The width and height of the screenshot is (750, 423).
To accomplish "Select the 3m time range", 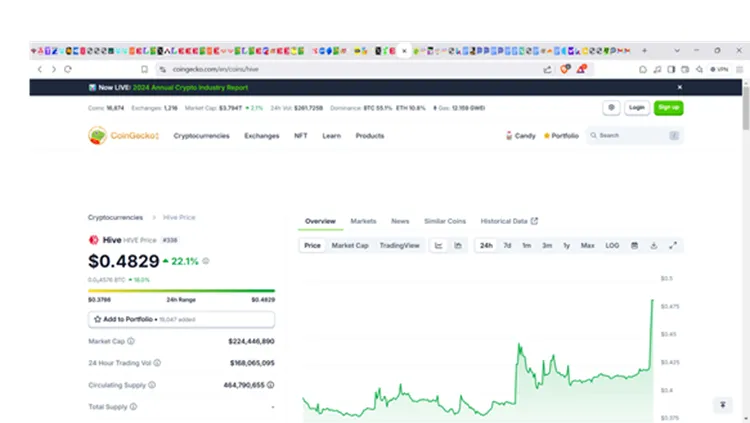I will click(x=547, y=245).
